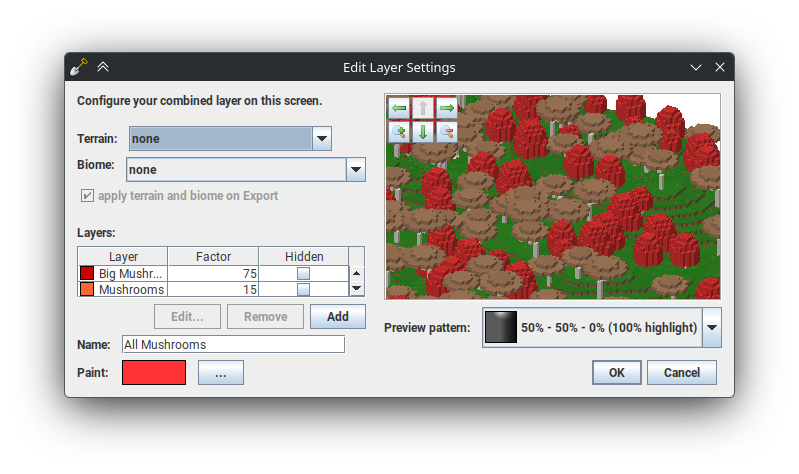Screen dimensions: 799x474
Task: Click Add to add a layer
Action: (x=338, y=317)
